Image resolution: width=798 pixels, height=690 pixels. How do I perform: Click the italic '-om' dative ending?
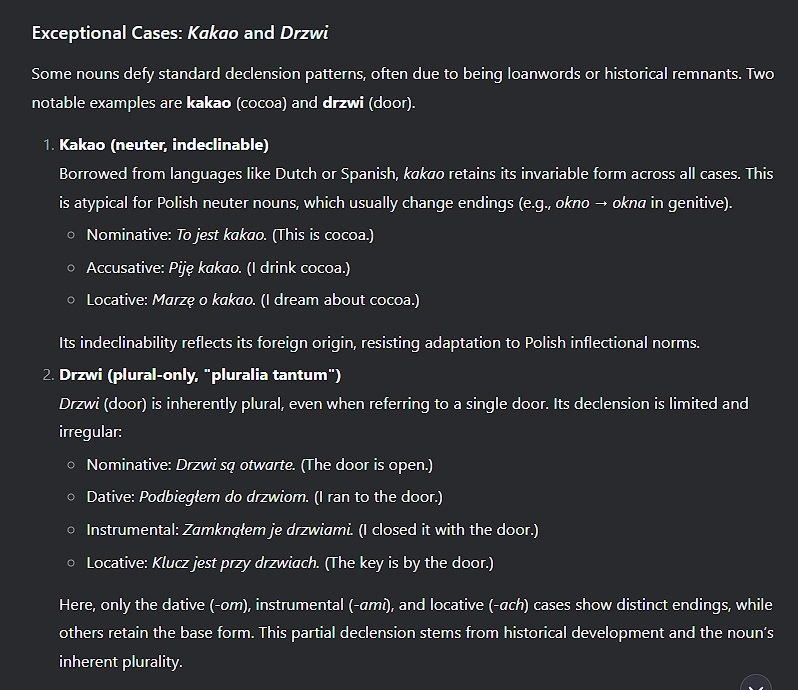pyautogui.click(x=229, y=605)
